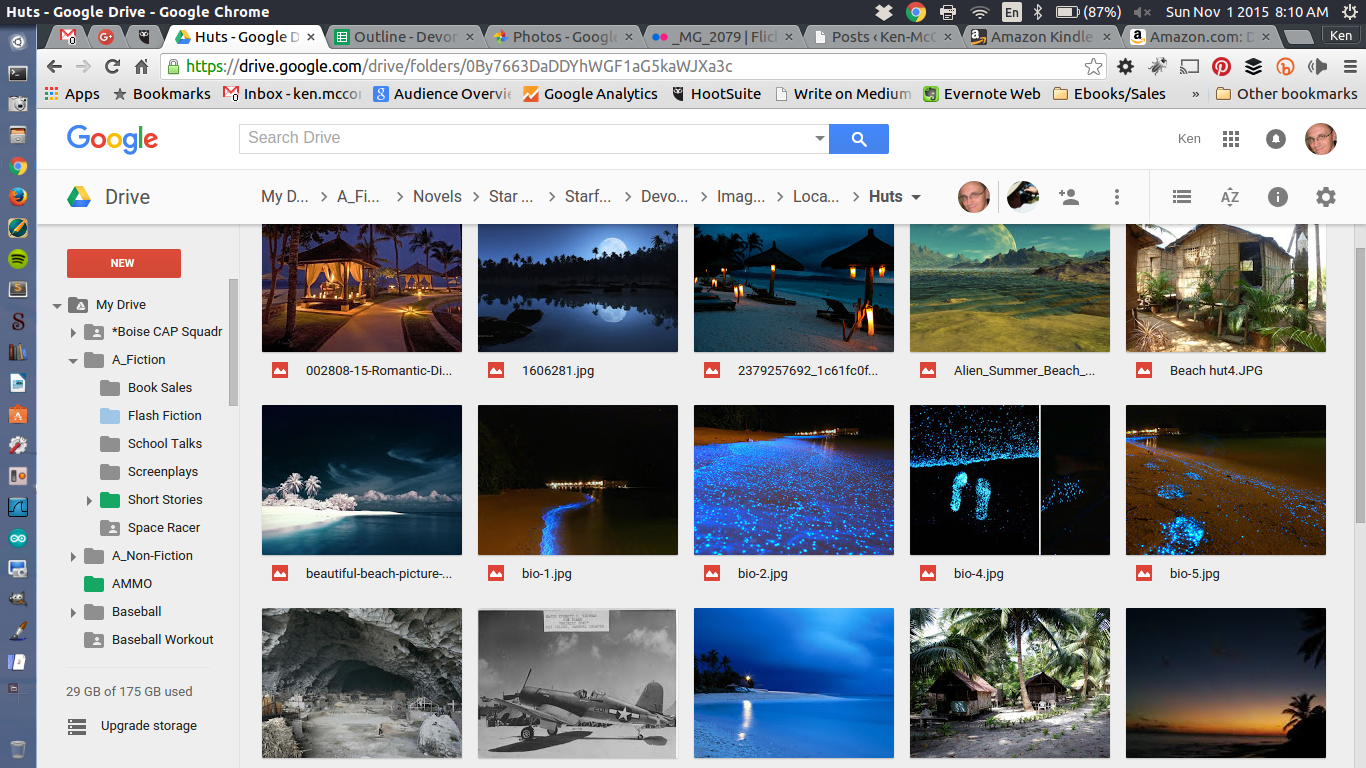Image resolution: width=1366 pixels, height=768 pixels.
Task: Open the Drive settings gear
Action: coord(1326,197)
